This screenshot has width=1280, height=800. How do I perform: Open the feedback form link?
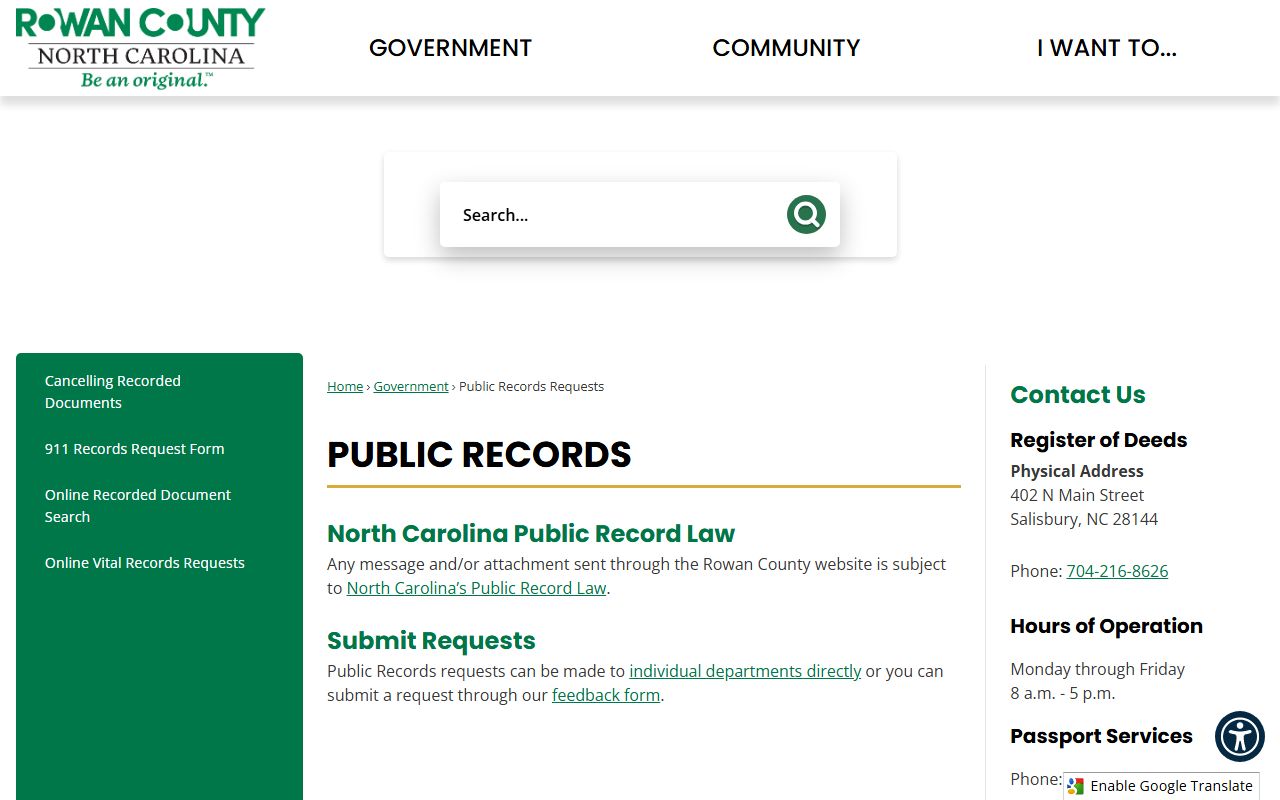tap(606, 695)
